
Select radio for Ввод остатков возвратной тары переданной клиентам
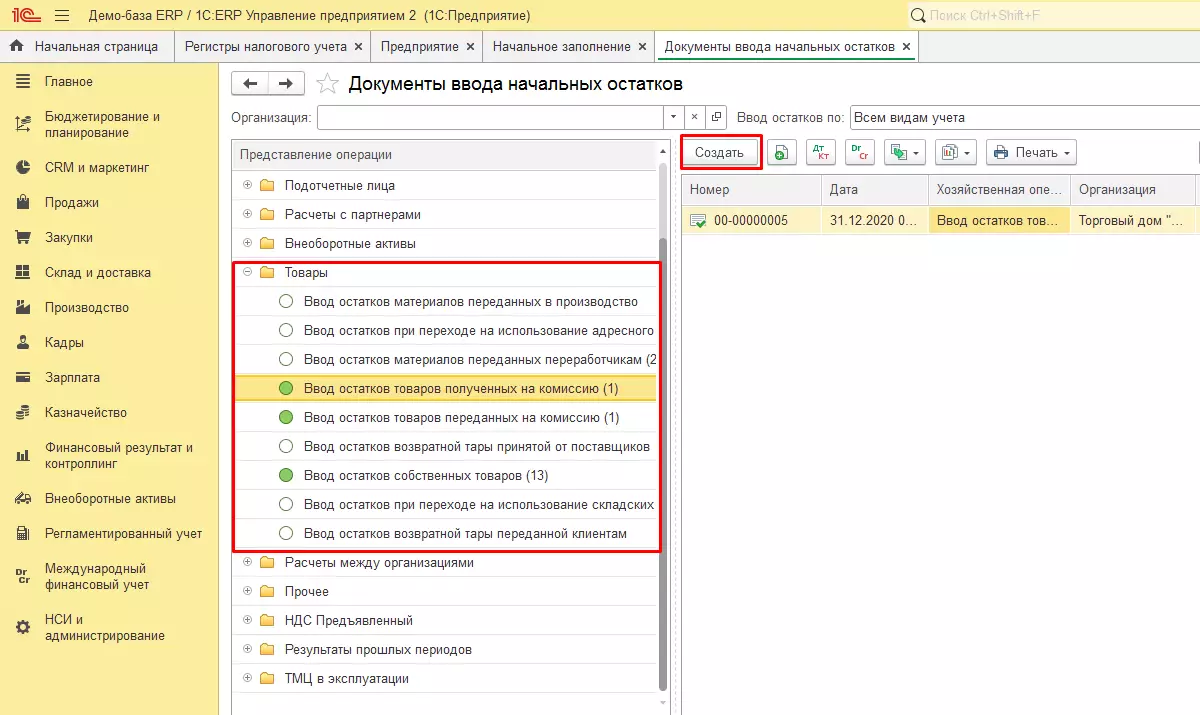click(x=286, y=533)
